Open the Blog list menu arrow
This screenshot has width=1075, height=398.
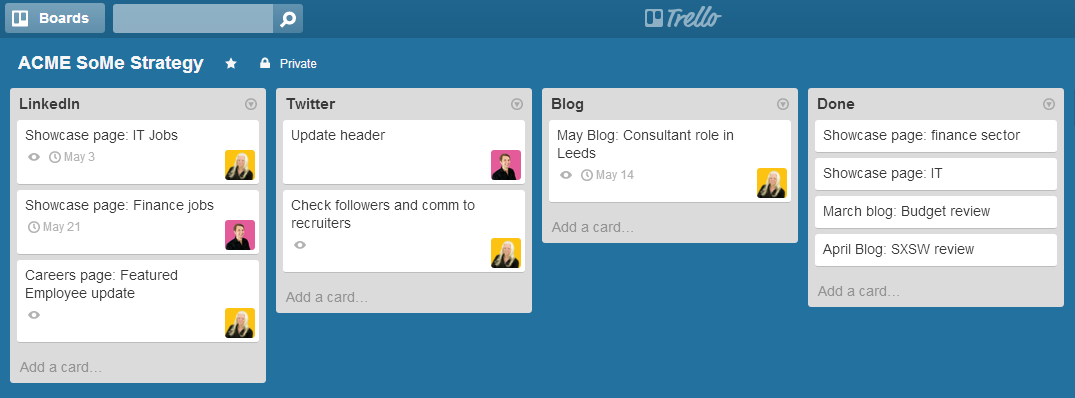click(x=783, y=104)
